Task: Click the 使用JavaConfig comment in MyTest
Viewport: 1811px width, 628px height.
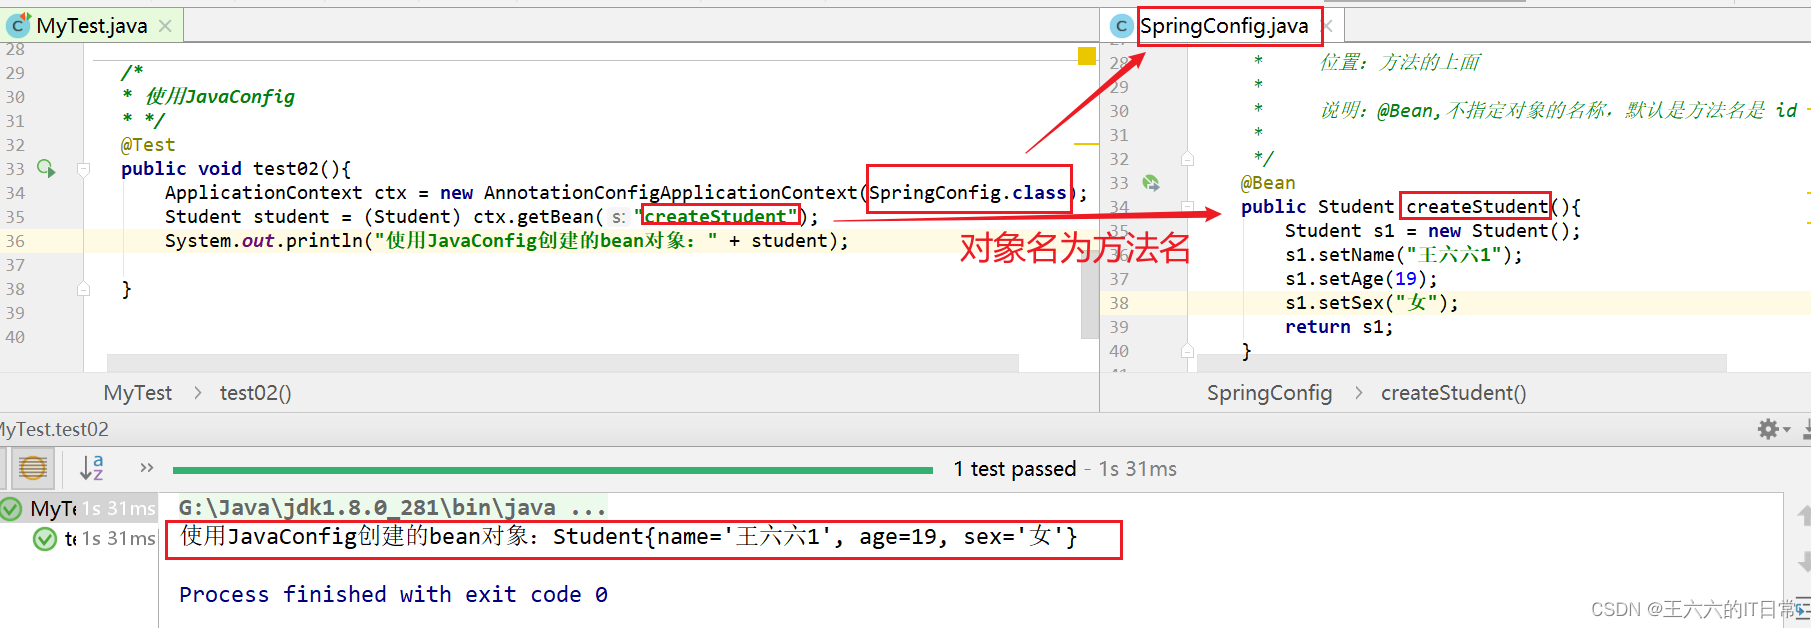Action: pyautogui.click(x=220, y=97)
